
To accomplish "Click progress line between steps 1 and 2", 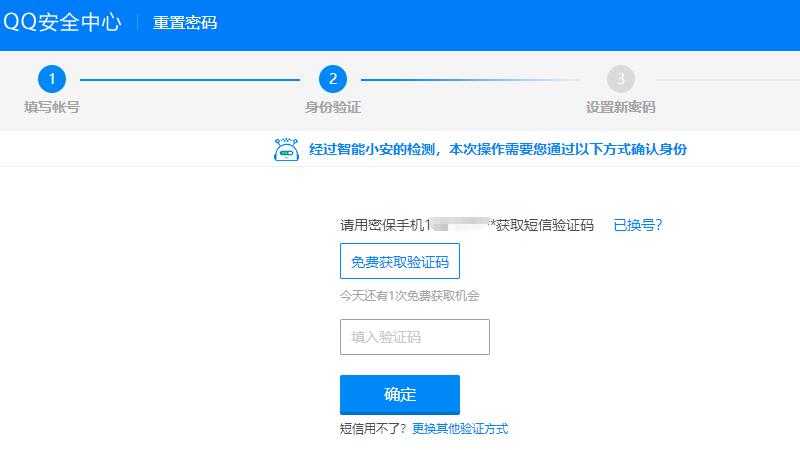I will 190,79.
